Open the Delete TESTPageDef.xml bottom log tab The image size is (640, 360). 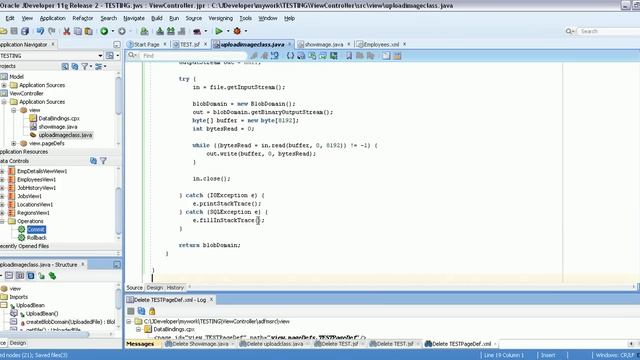coord(461,344)
